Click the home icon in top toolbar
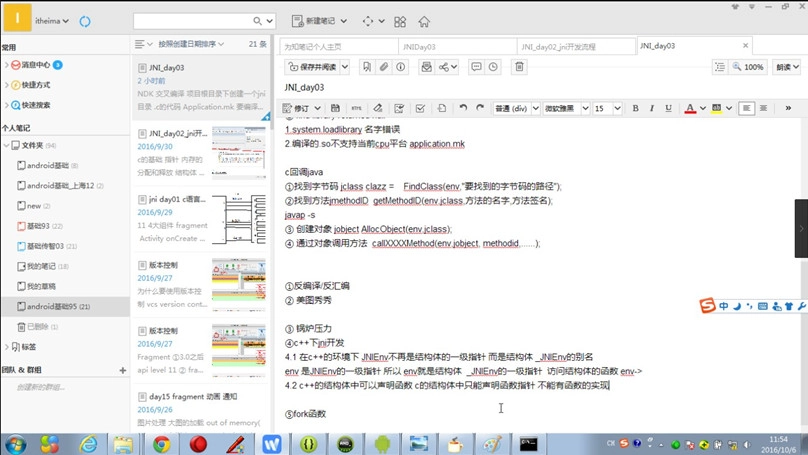The width and height of the screenshot is (808, 455). click(x=424, y=22)
